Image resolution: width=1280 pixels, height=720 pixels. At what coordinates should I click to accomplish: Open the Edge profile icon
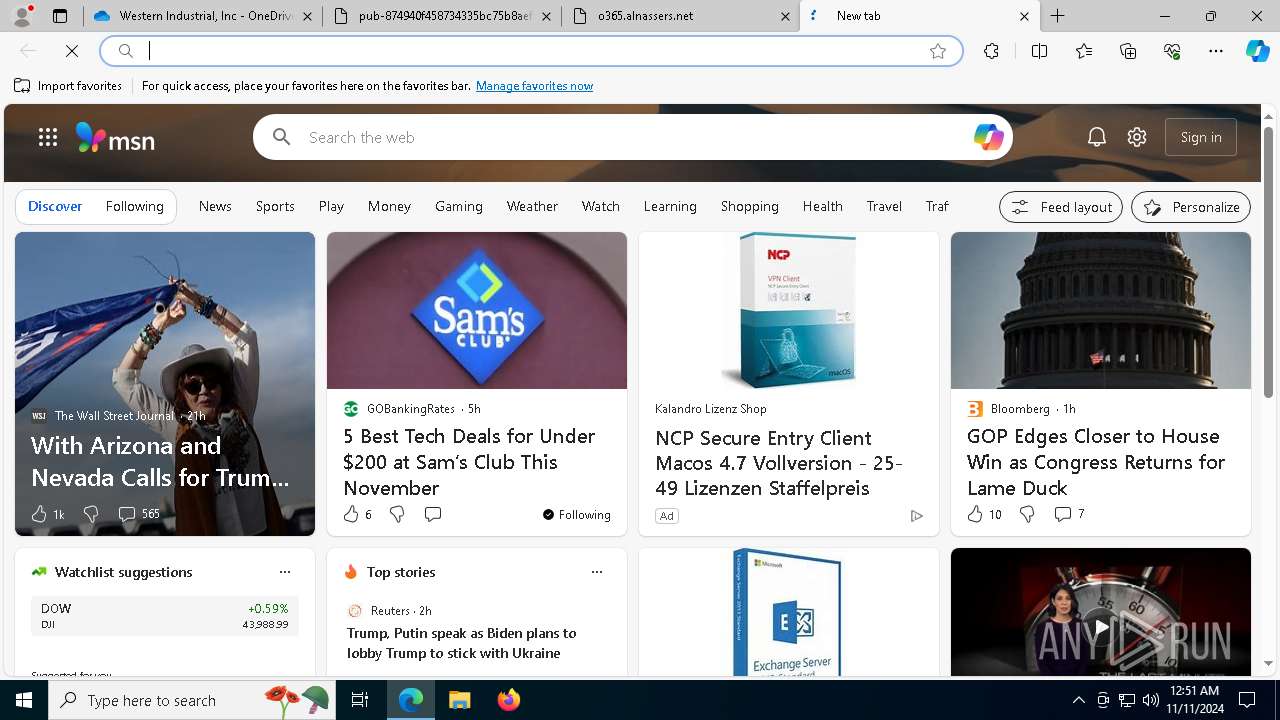click(22, 16)
